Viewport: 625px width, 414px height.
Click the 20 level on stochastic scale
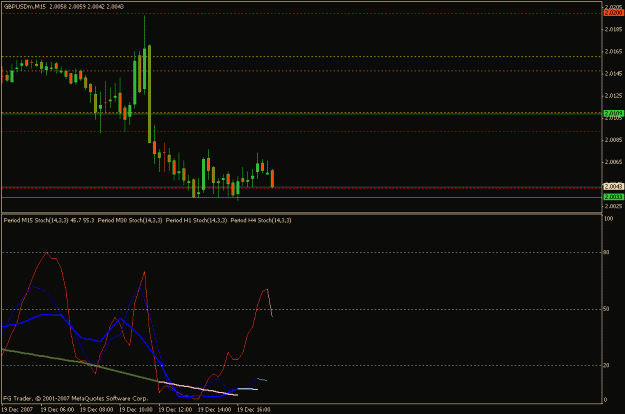pyautogui.click(x=607, y=365)
